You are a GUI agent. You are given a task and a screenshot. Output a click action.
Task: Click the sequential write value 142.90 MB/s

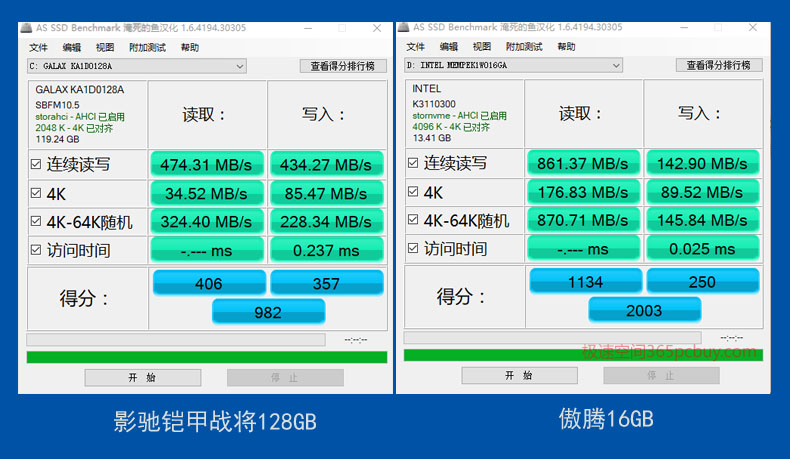(702, 163)
